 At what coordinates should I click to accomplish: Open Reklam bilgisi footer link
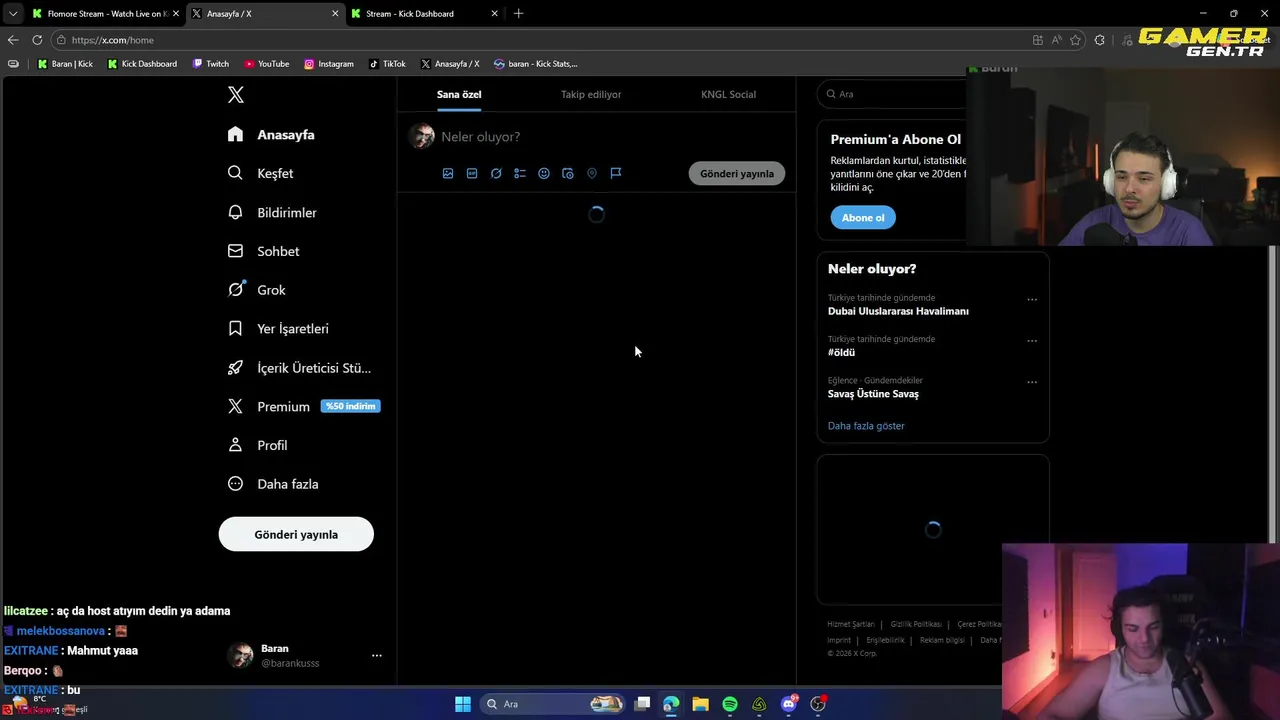pyautogui.click(x=942, y=640)
